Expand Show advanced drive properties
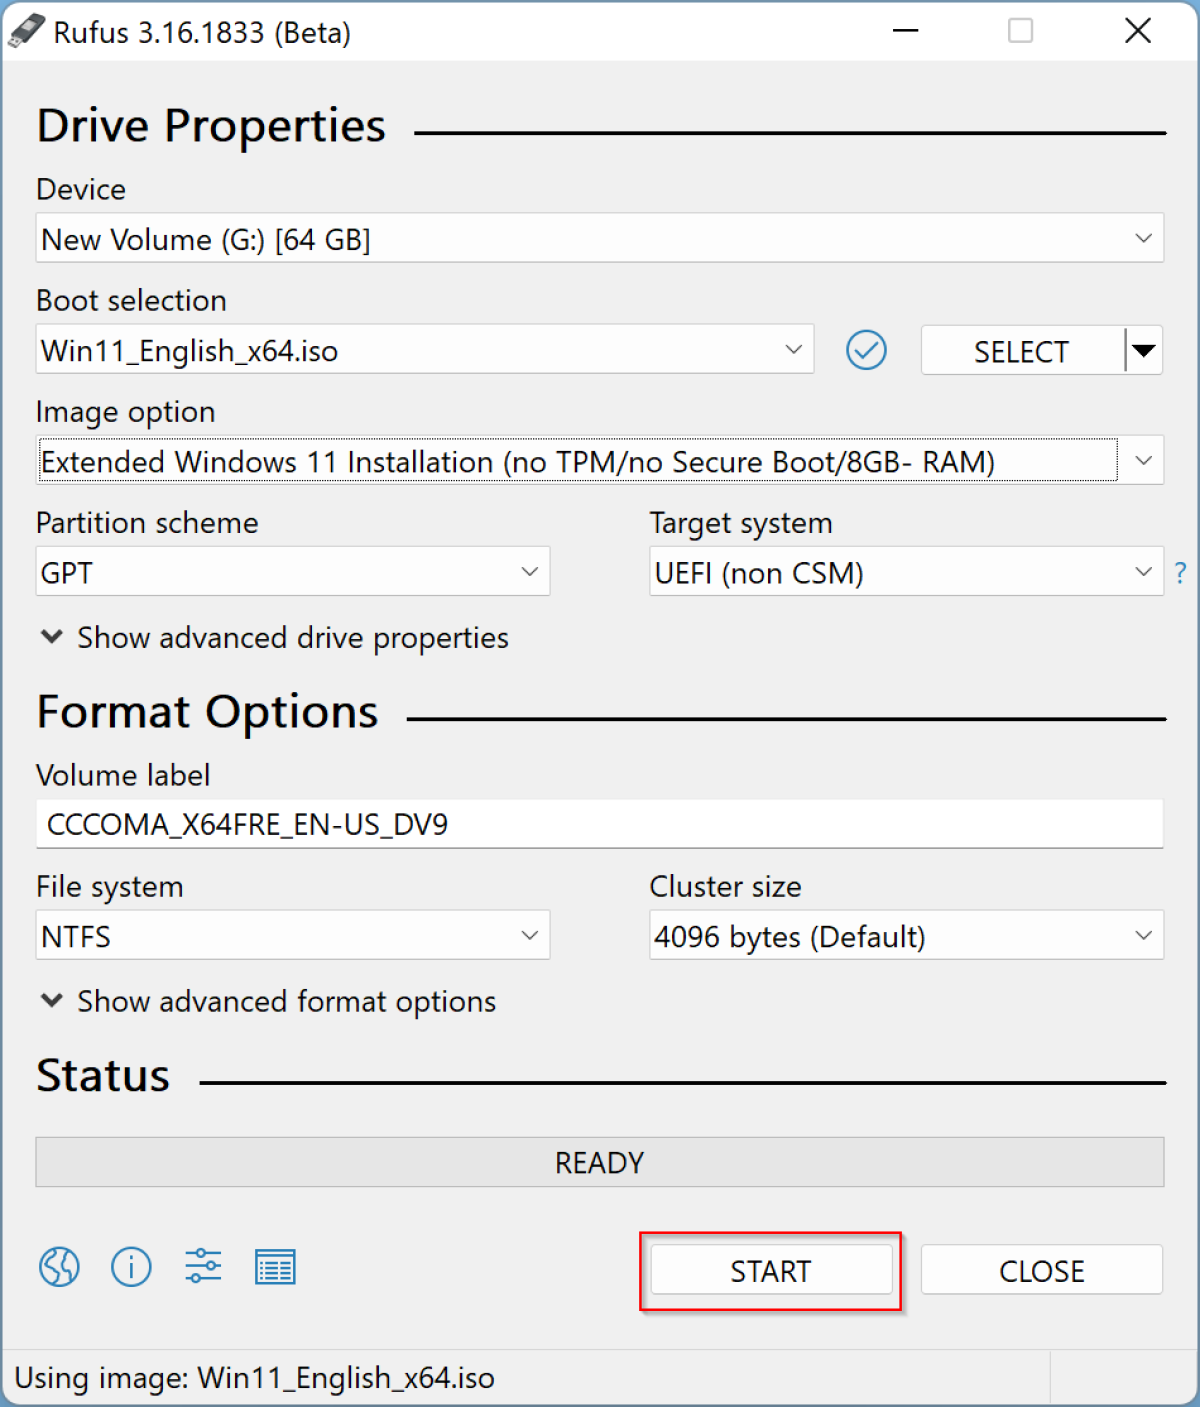 tap(274, 638)
